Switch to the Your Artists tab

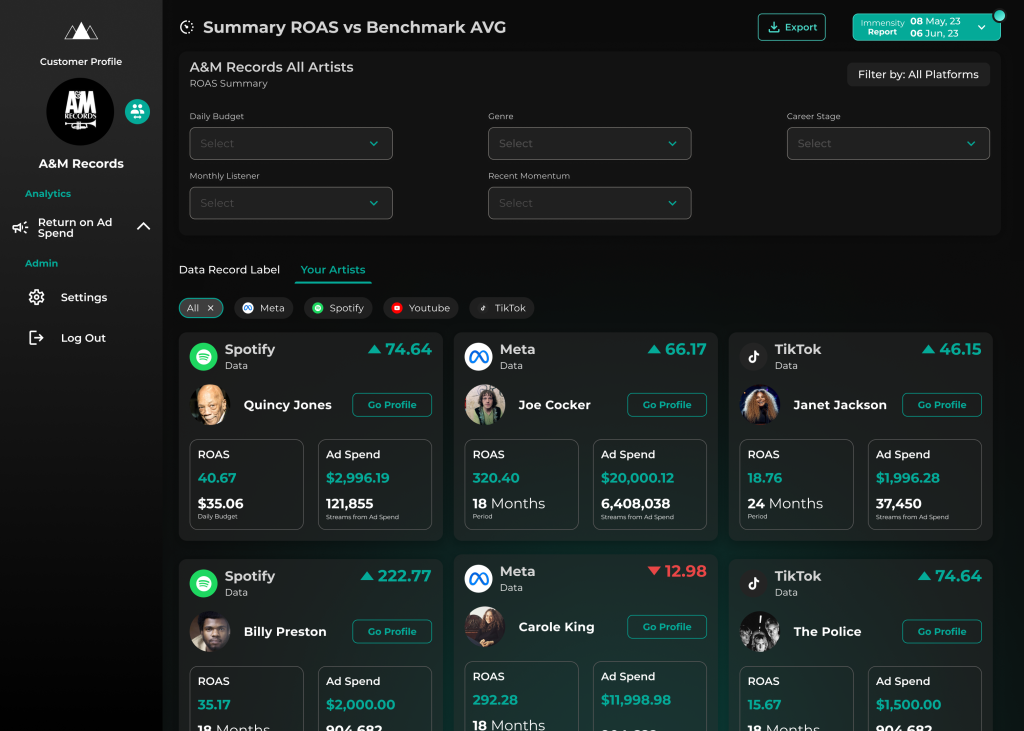(333, 270)
